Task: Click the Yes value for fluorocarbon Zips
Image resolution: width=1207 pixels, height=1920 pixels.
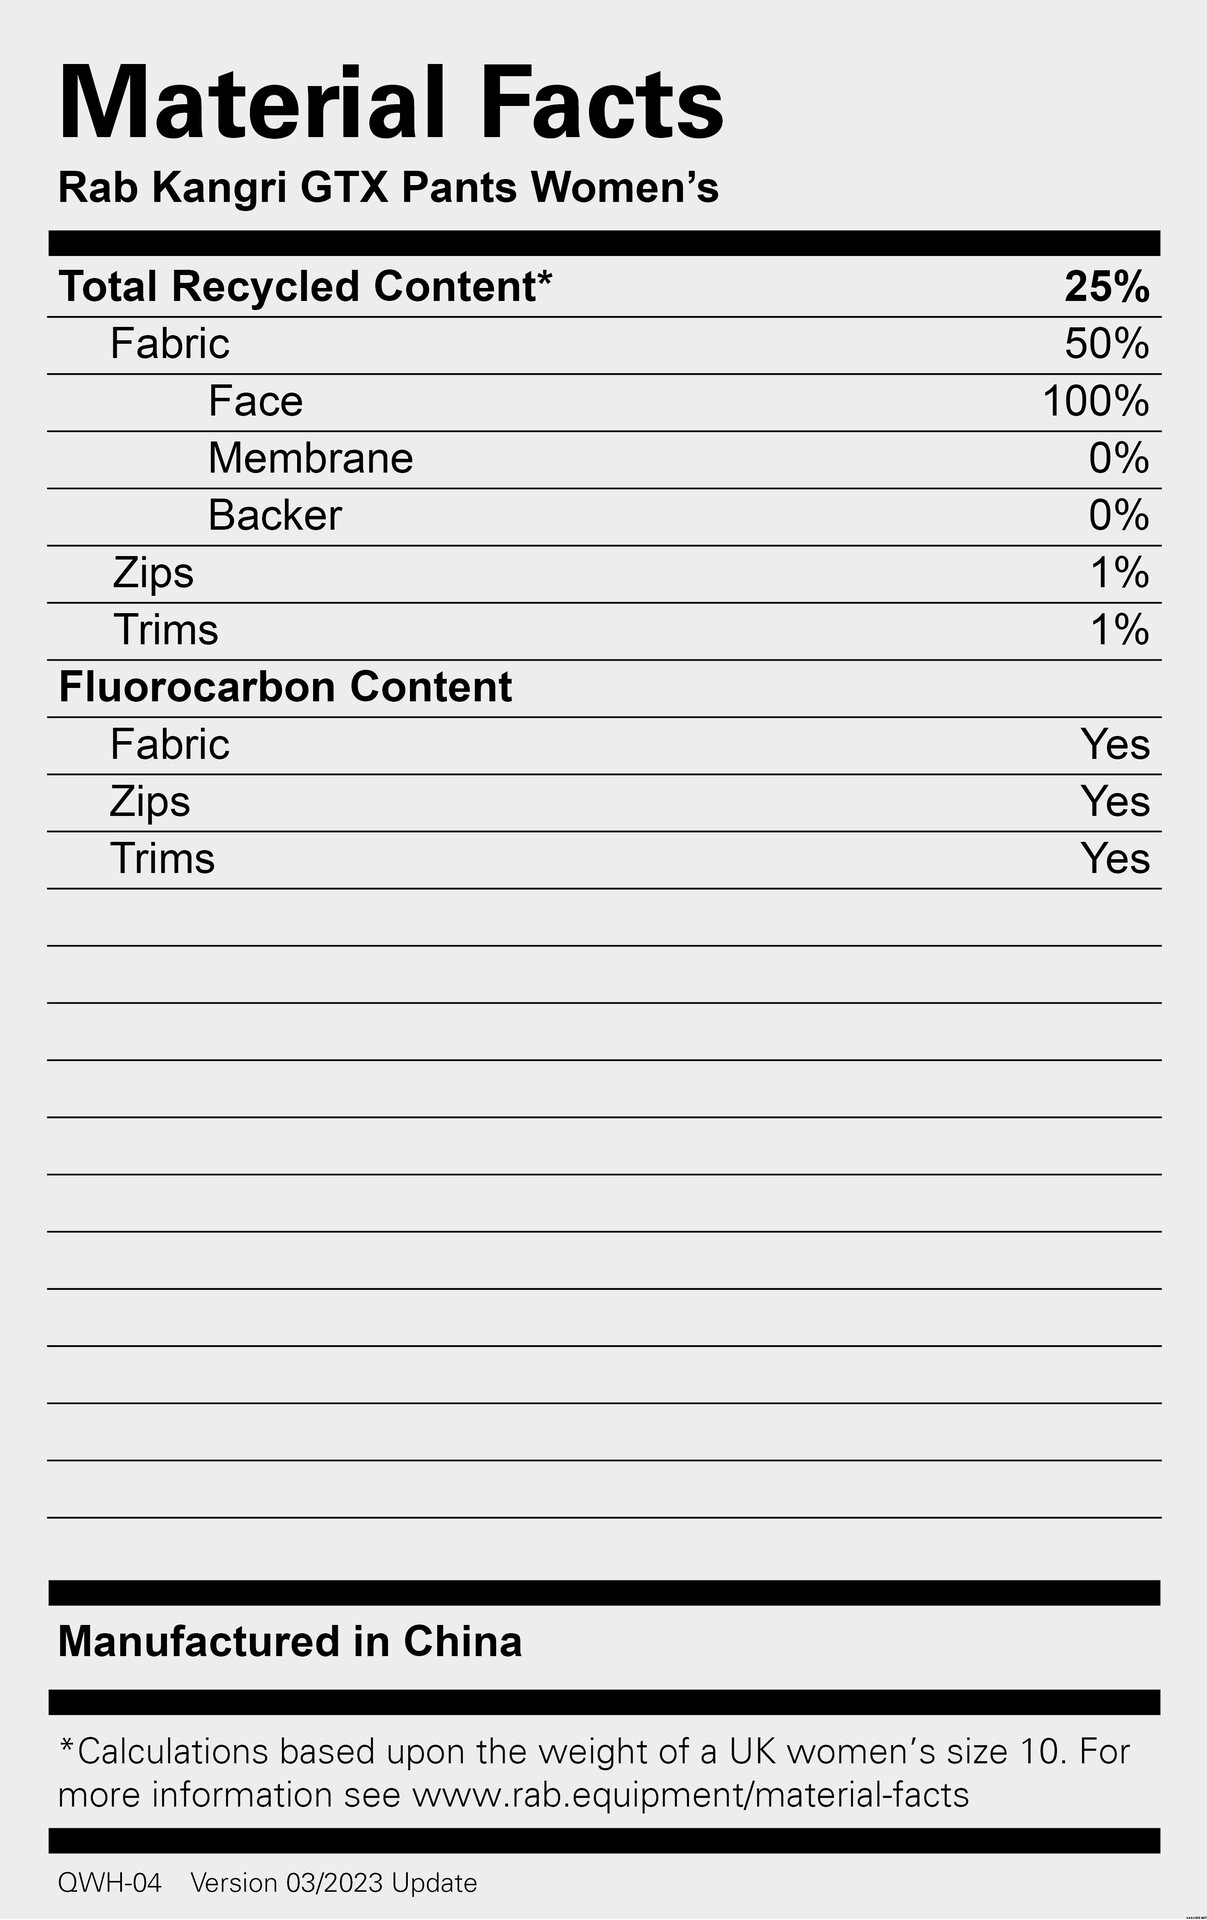Action: pyautogui.click(x=1115, y=801)
